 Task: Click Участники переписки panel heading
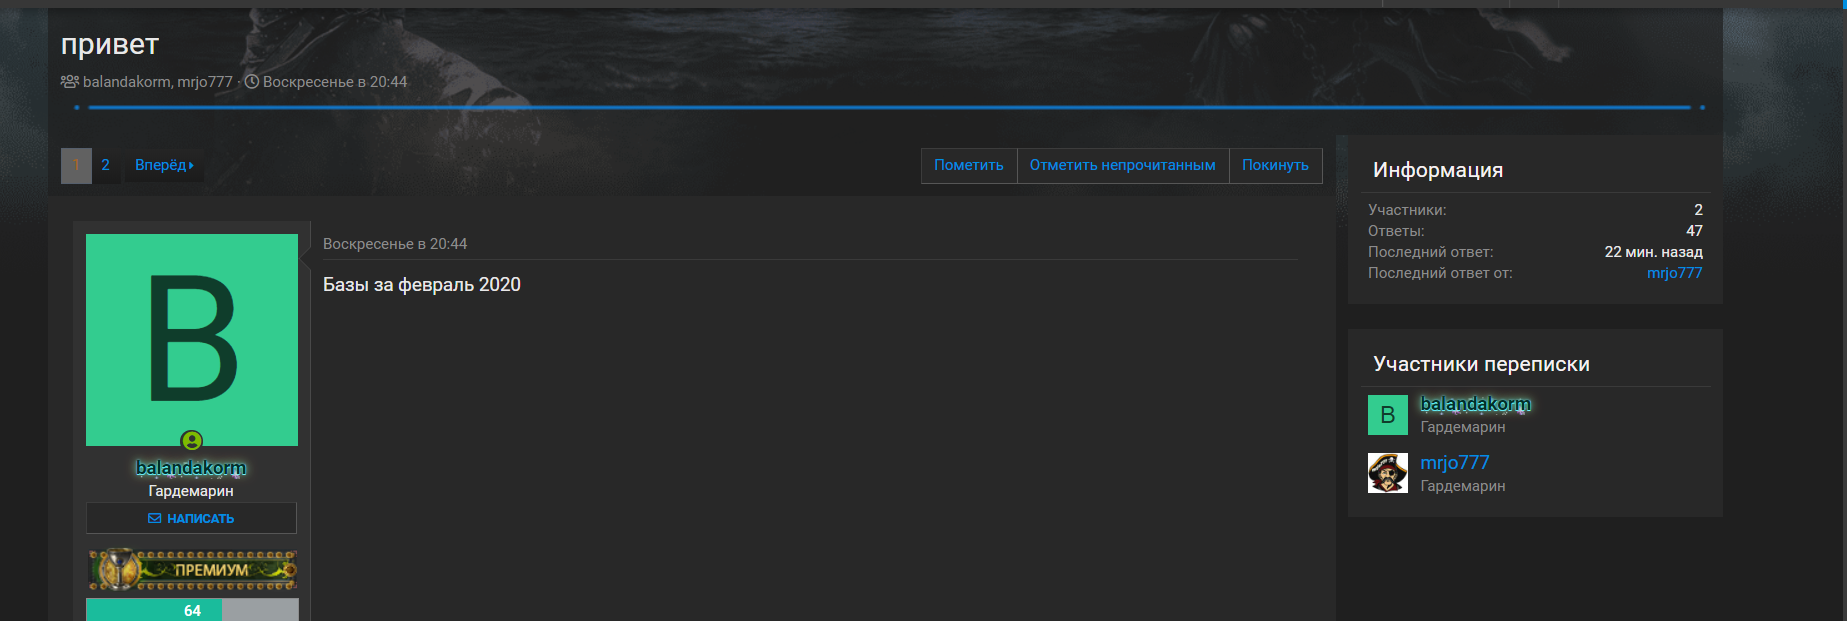[x=1481, y=364]
